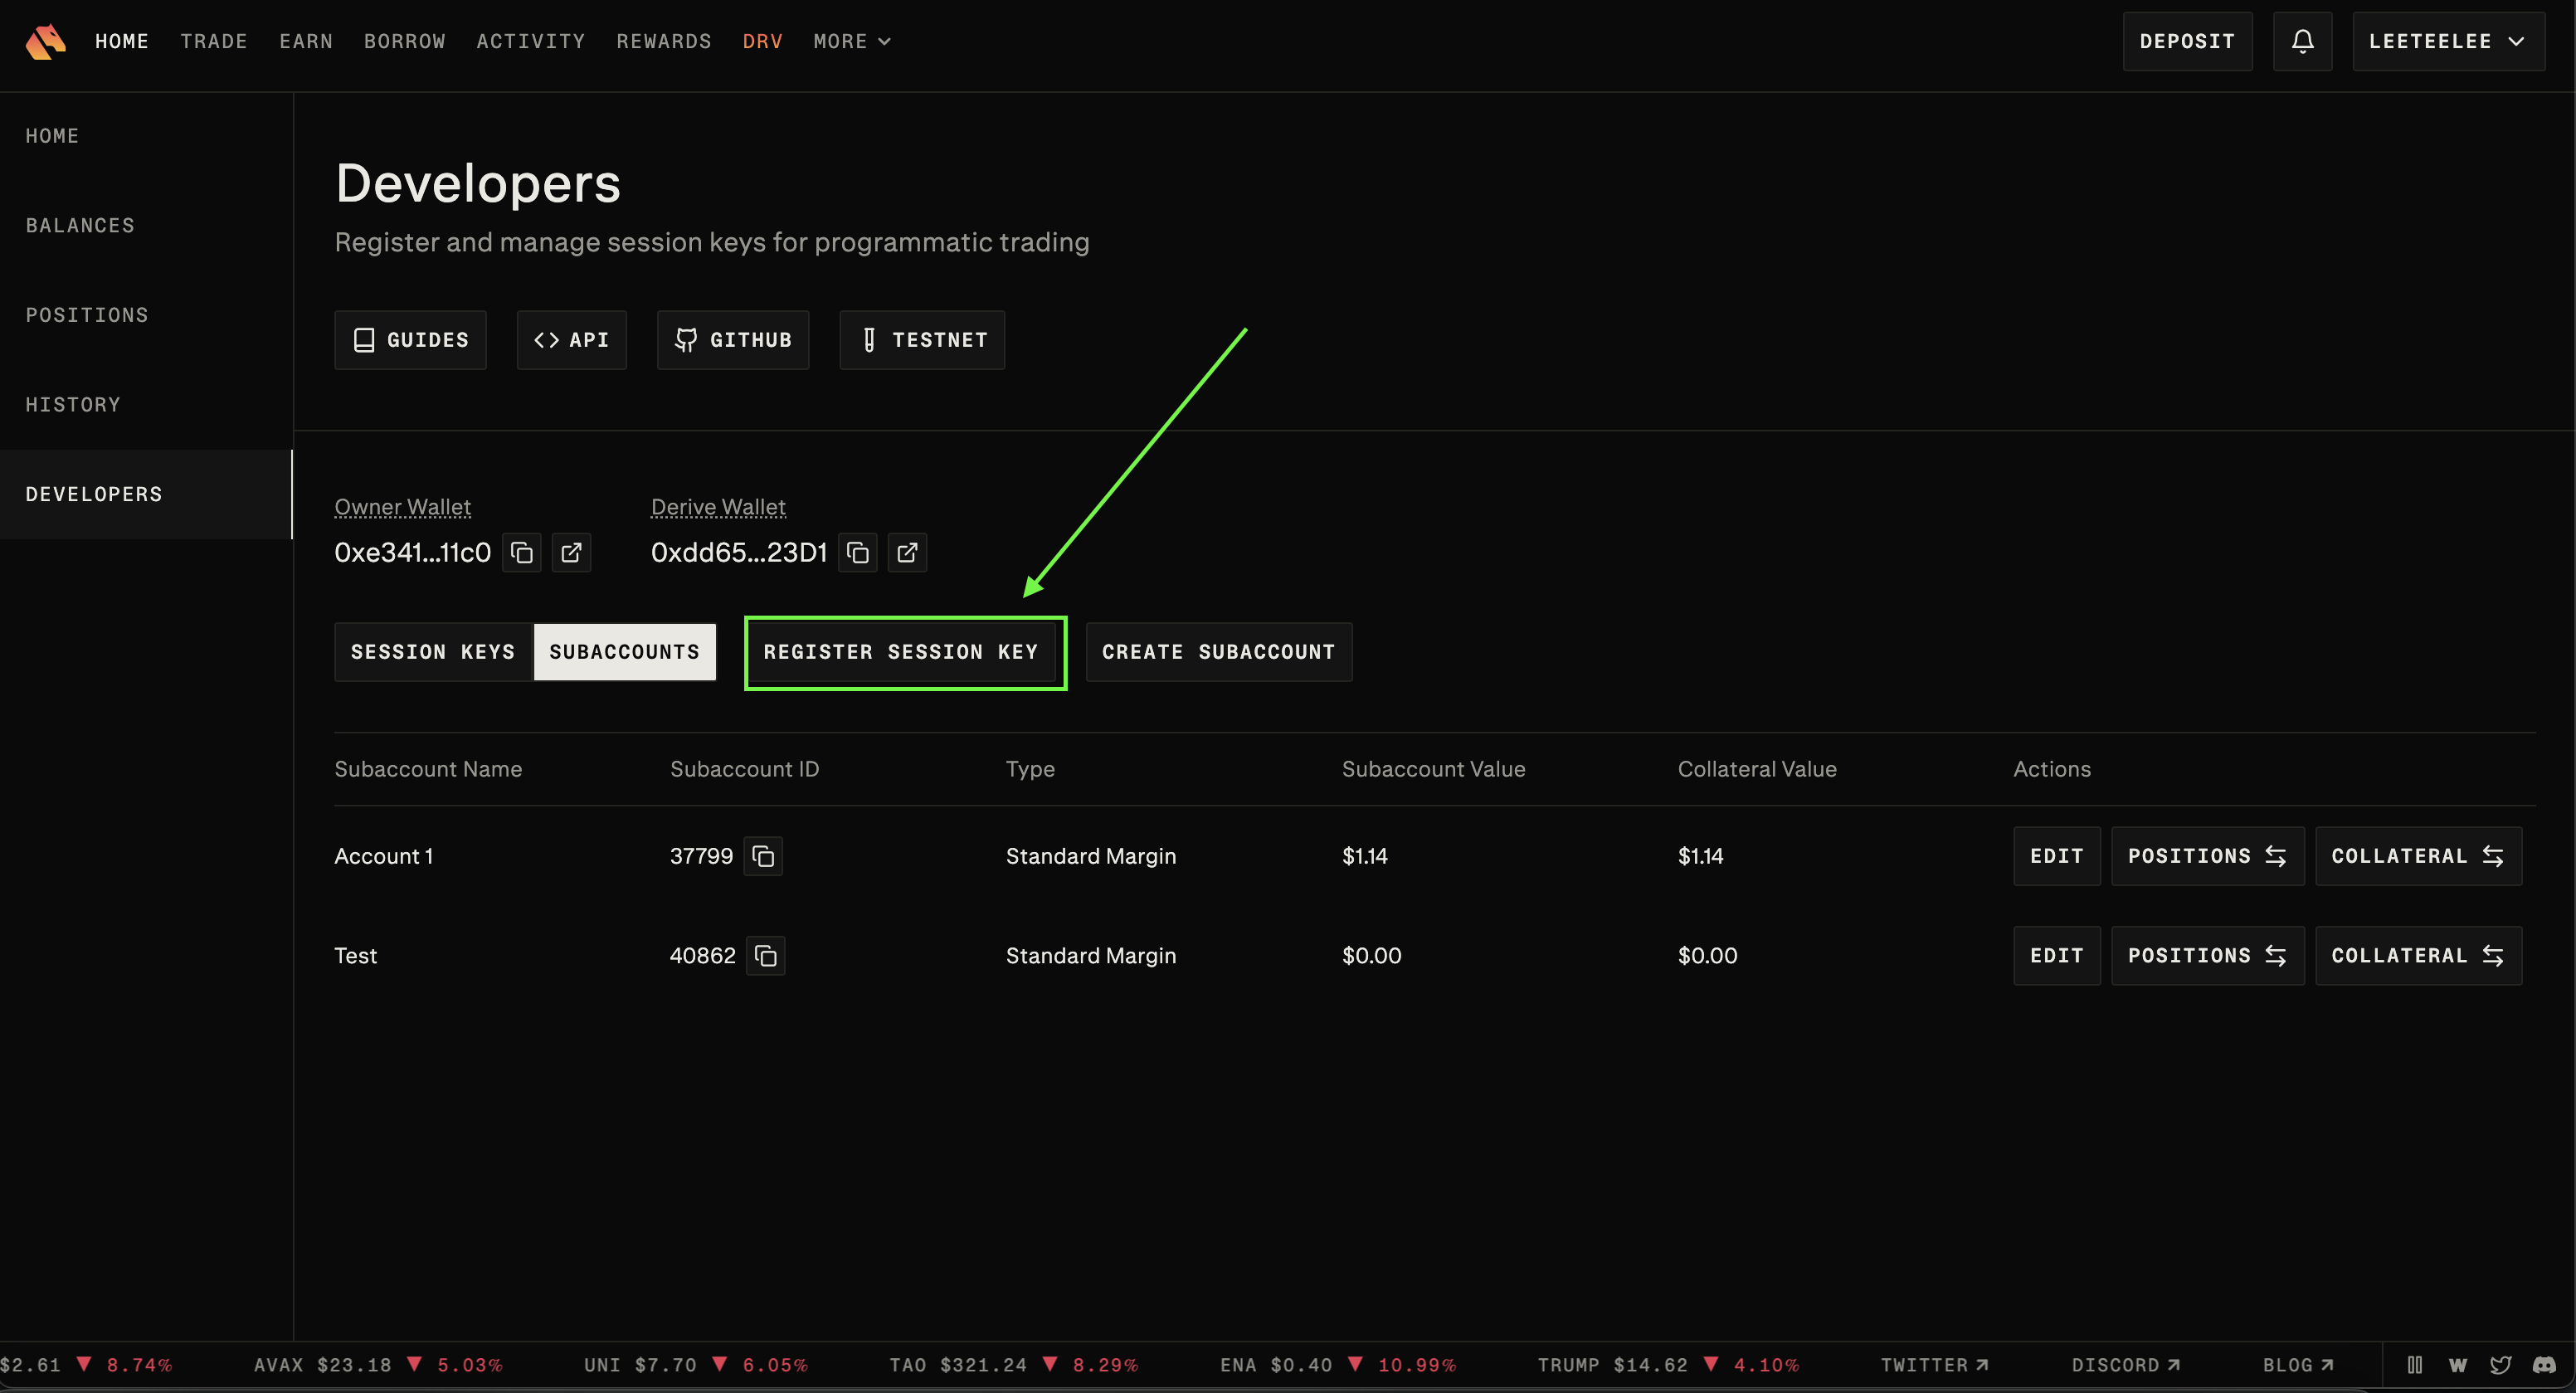Screen dimensions: 2576x1393
Task: Edit the Account 1 subaccount
Action: [2056, 856]
